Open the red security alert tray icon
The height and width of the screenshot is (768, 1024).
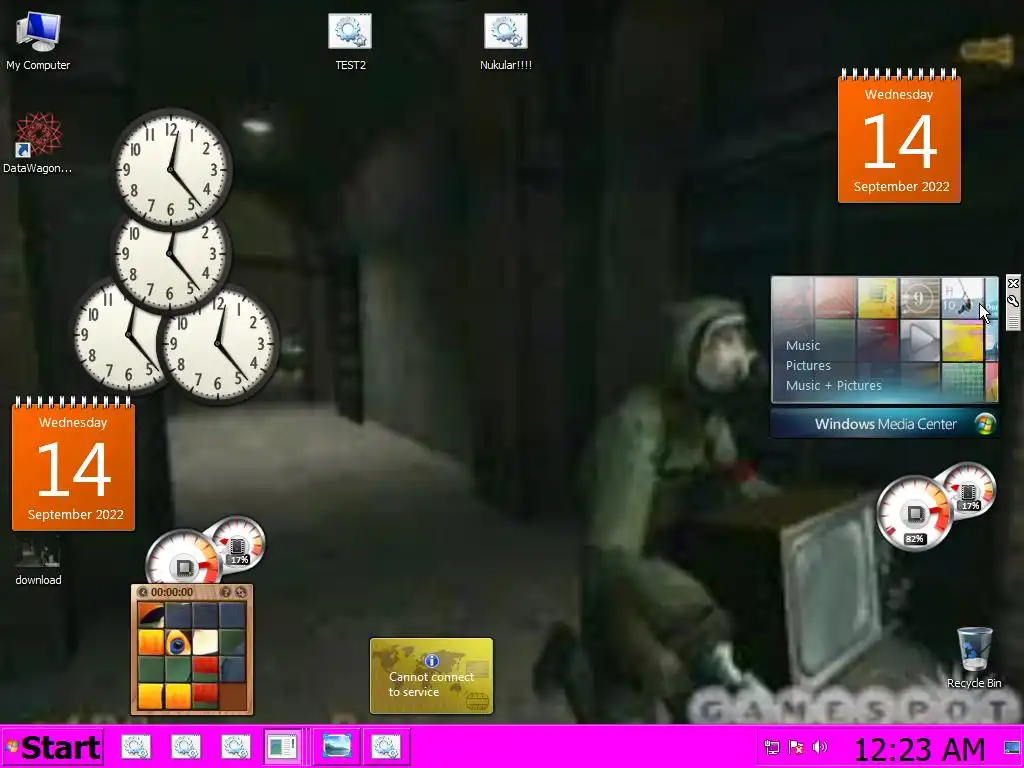[795, 747]
